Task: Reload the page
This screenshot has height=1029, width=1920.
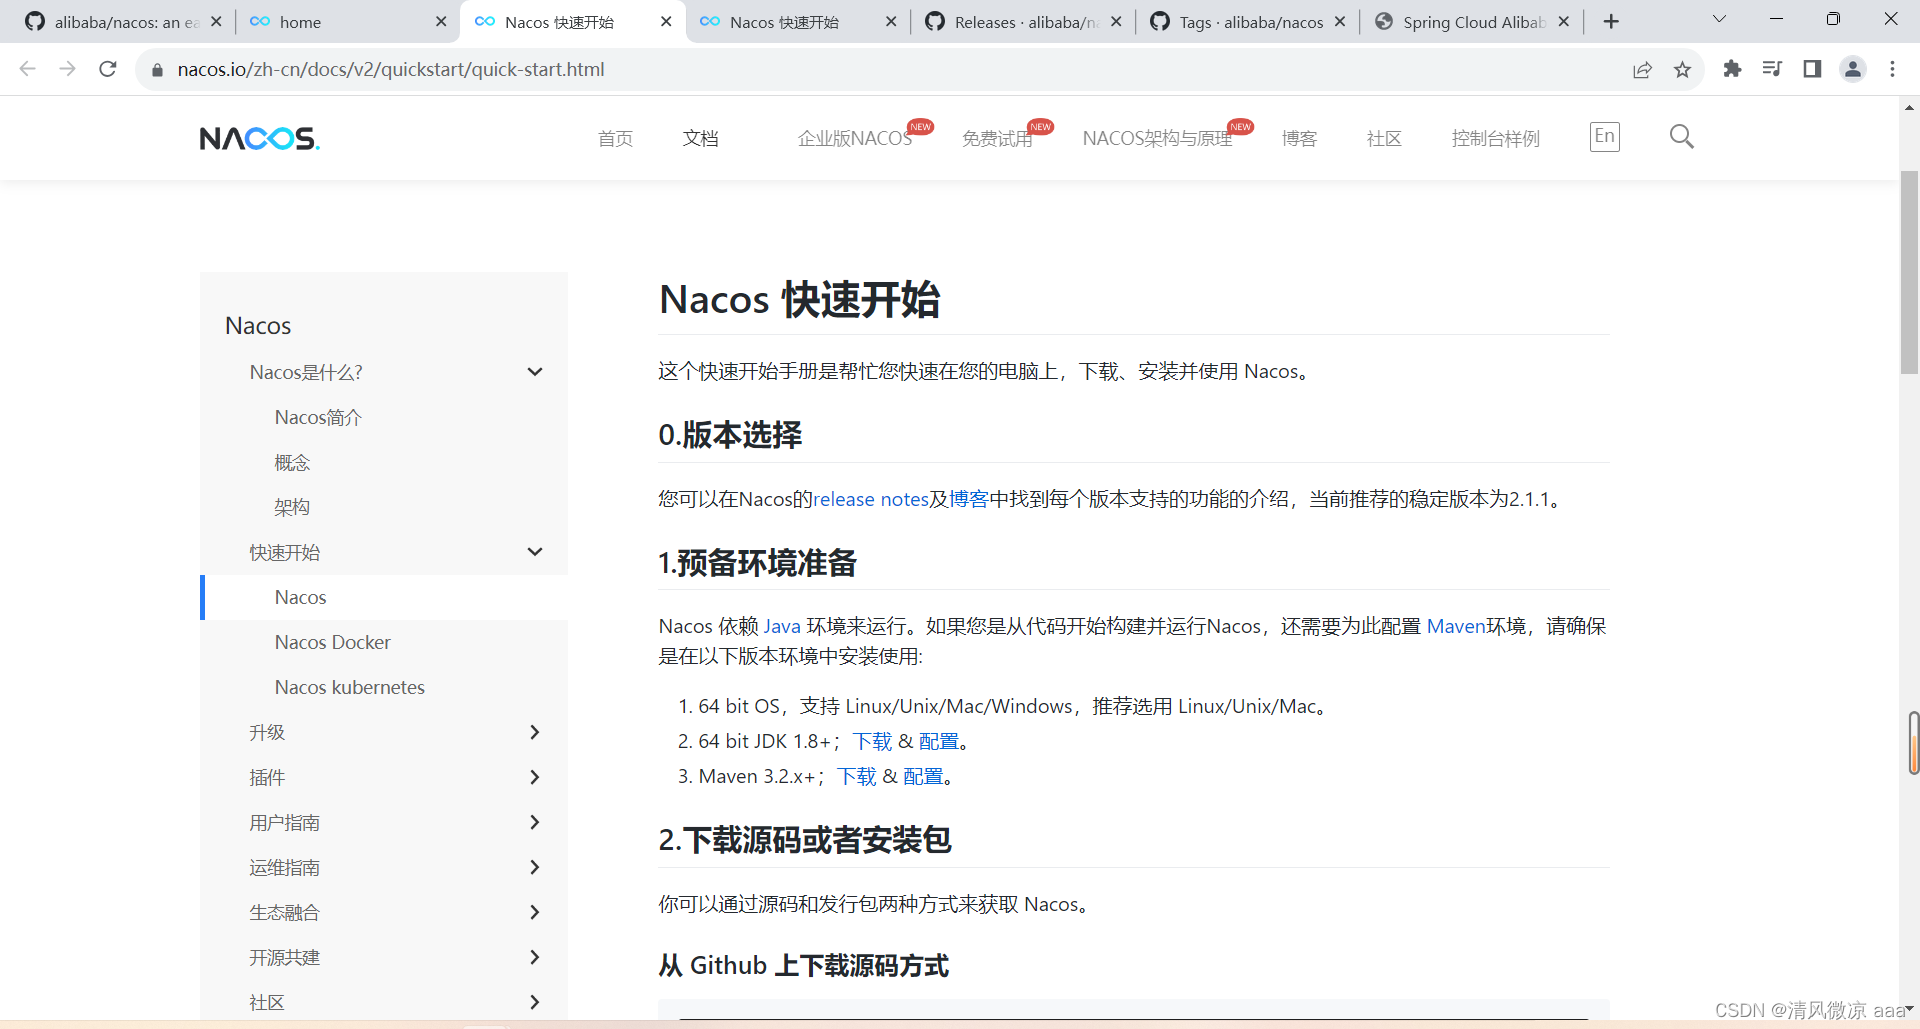Action: (x=108, y=69)
